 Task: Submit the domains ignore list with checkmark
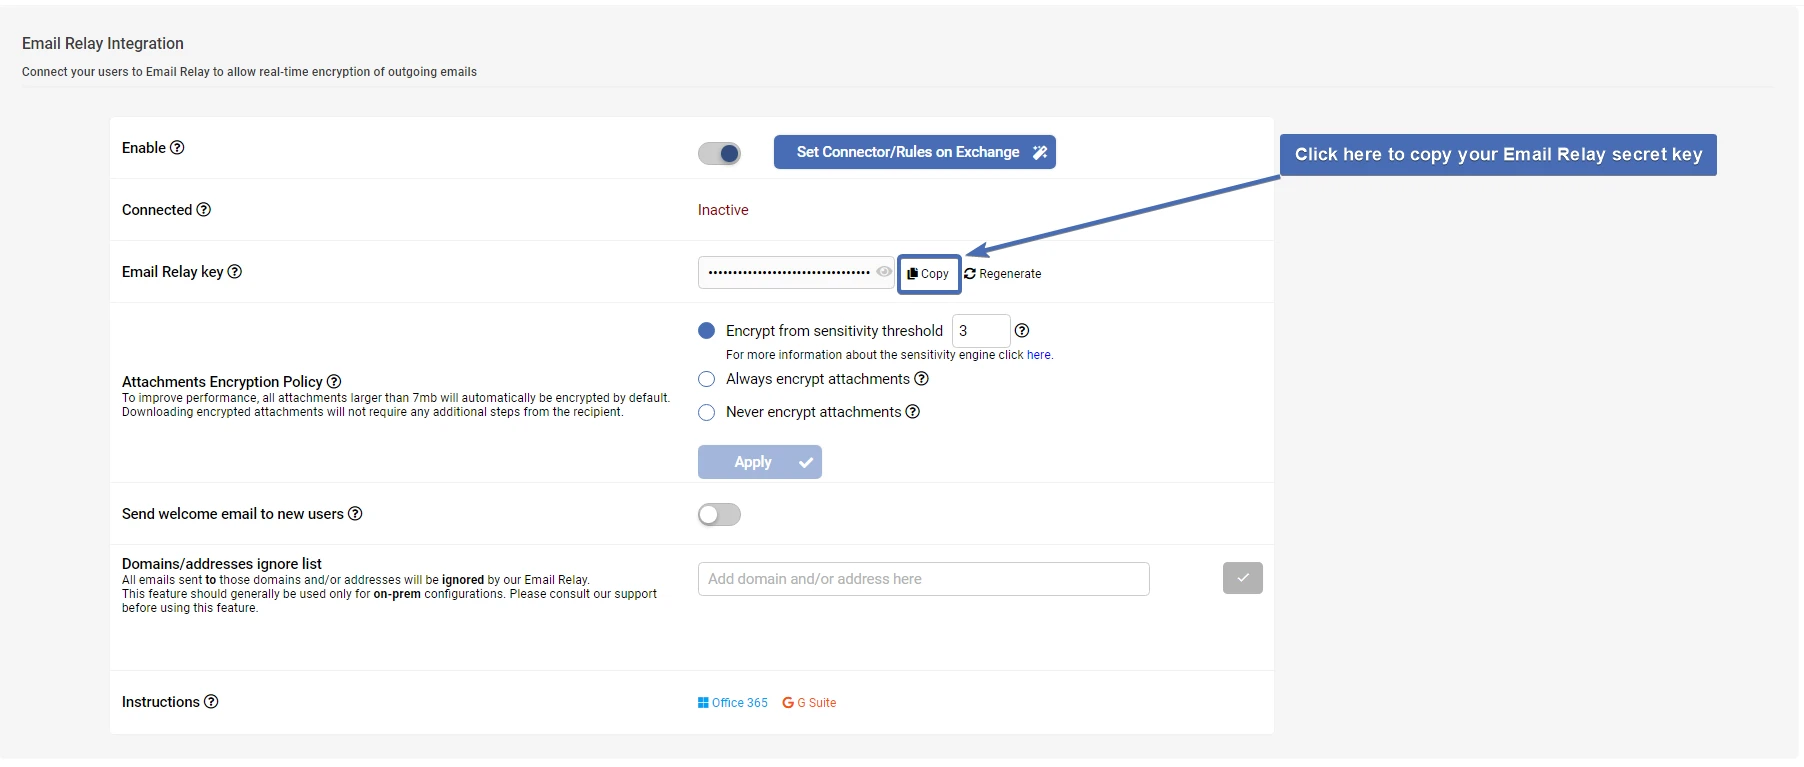(1242, 578)
